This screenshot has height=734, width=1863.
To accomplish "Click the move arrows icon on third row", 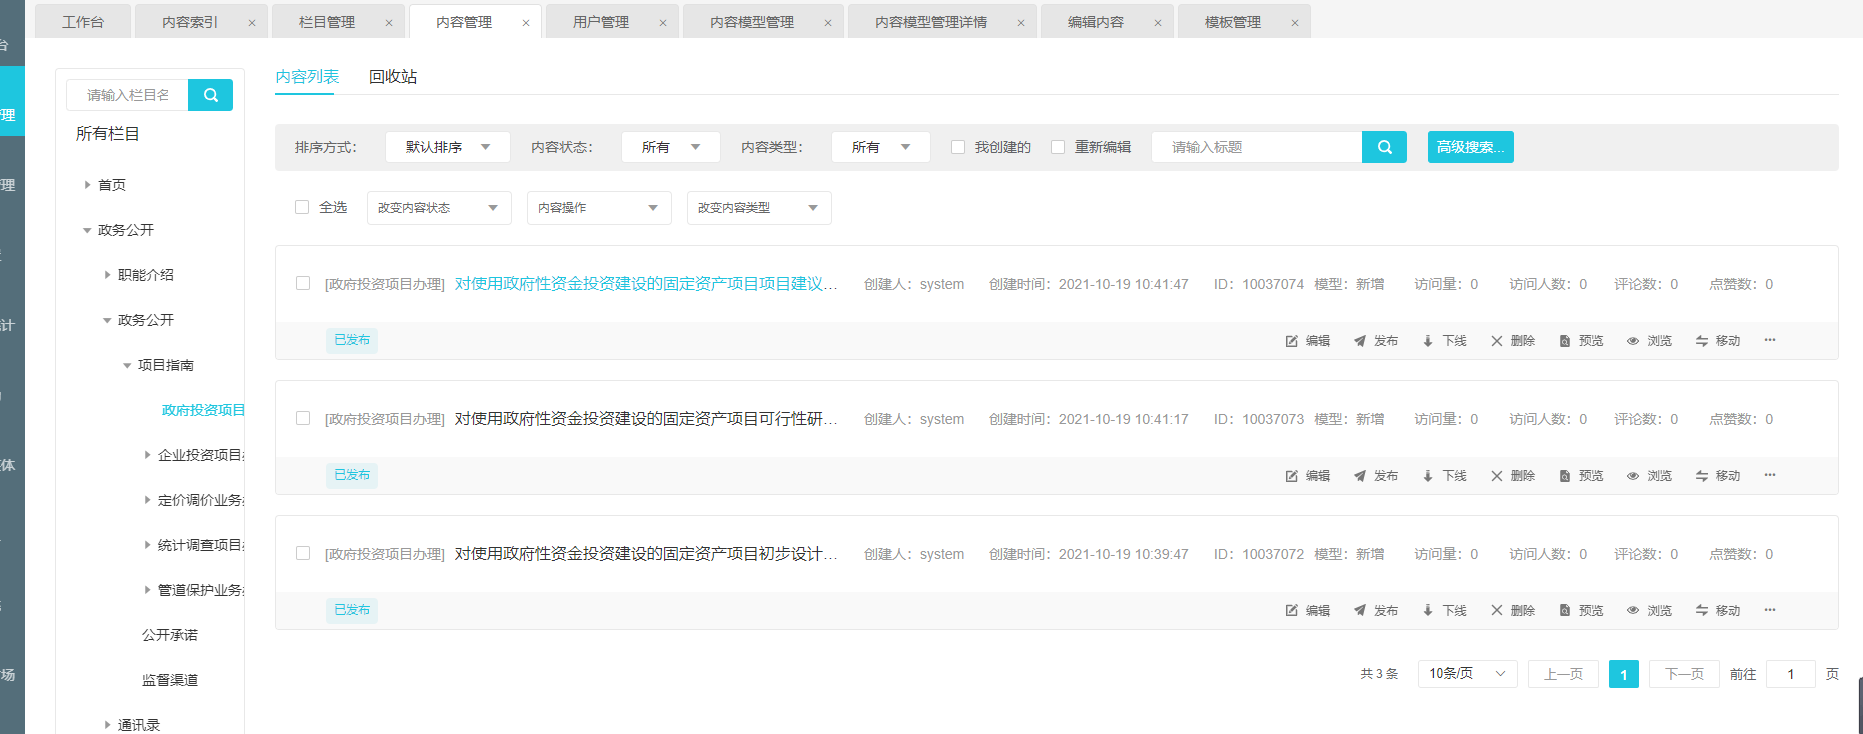I will pos(1702,611).
